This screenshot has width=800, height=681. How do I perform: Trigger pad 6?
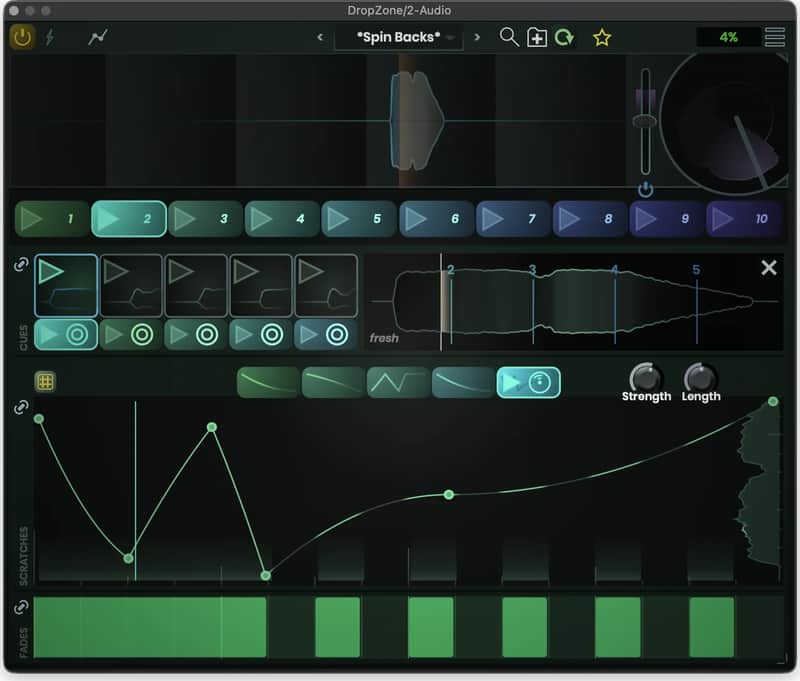coord(436,219)
